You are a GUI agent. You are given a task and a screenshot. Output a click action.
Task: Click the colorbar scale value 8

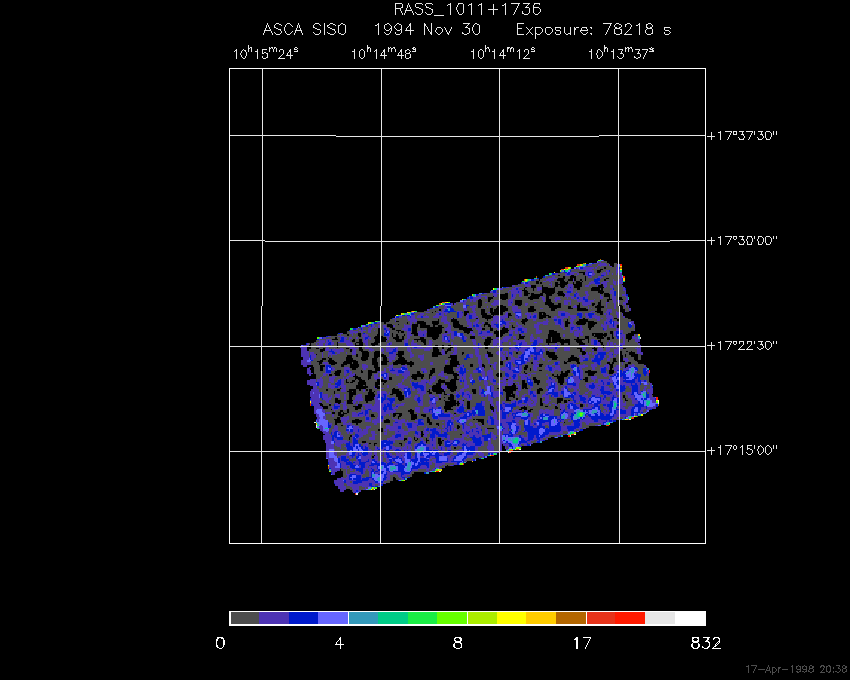(458, 644)
